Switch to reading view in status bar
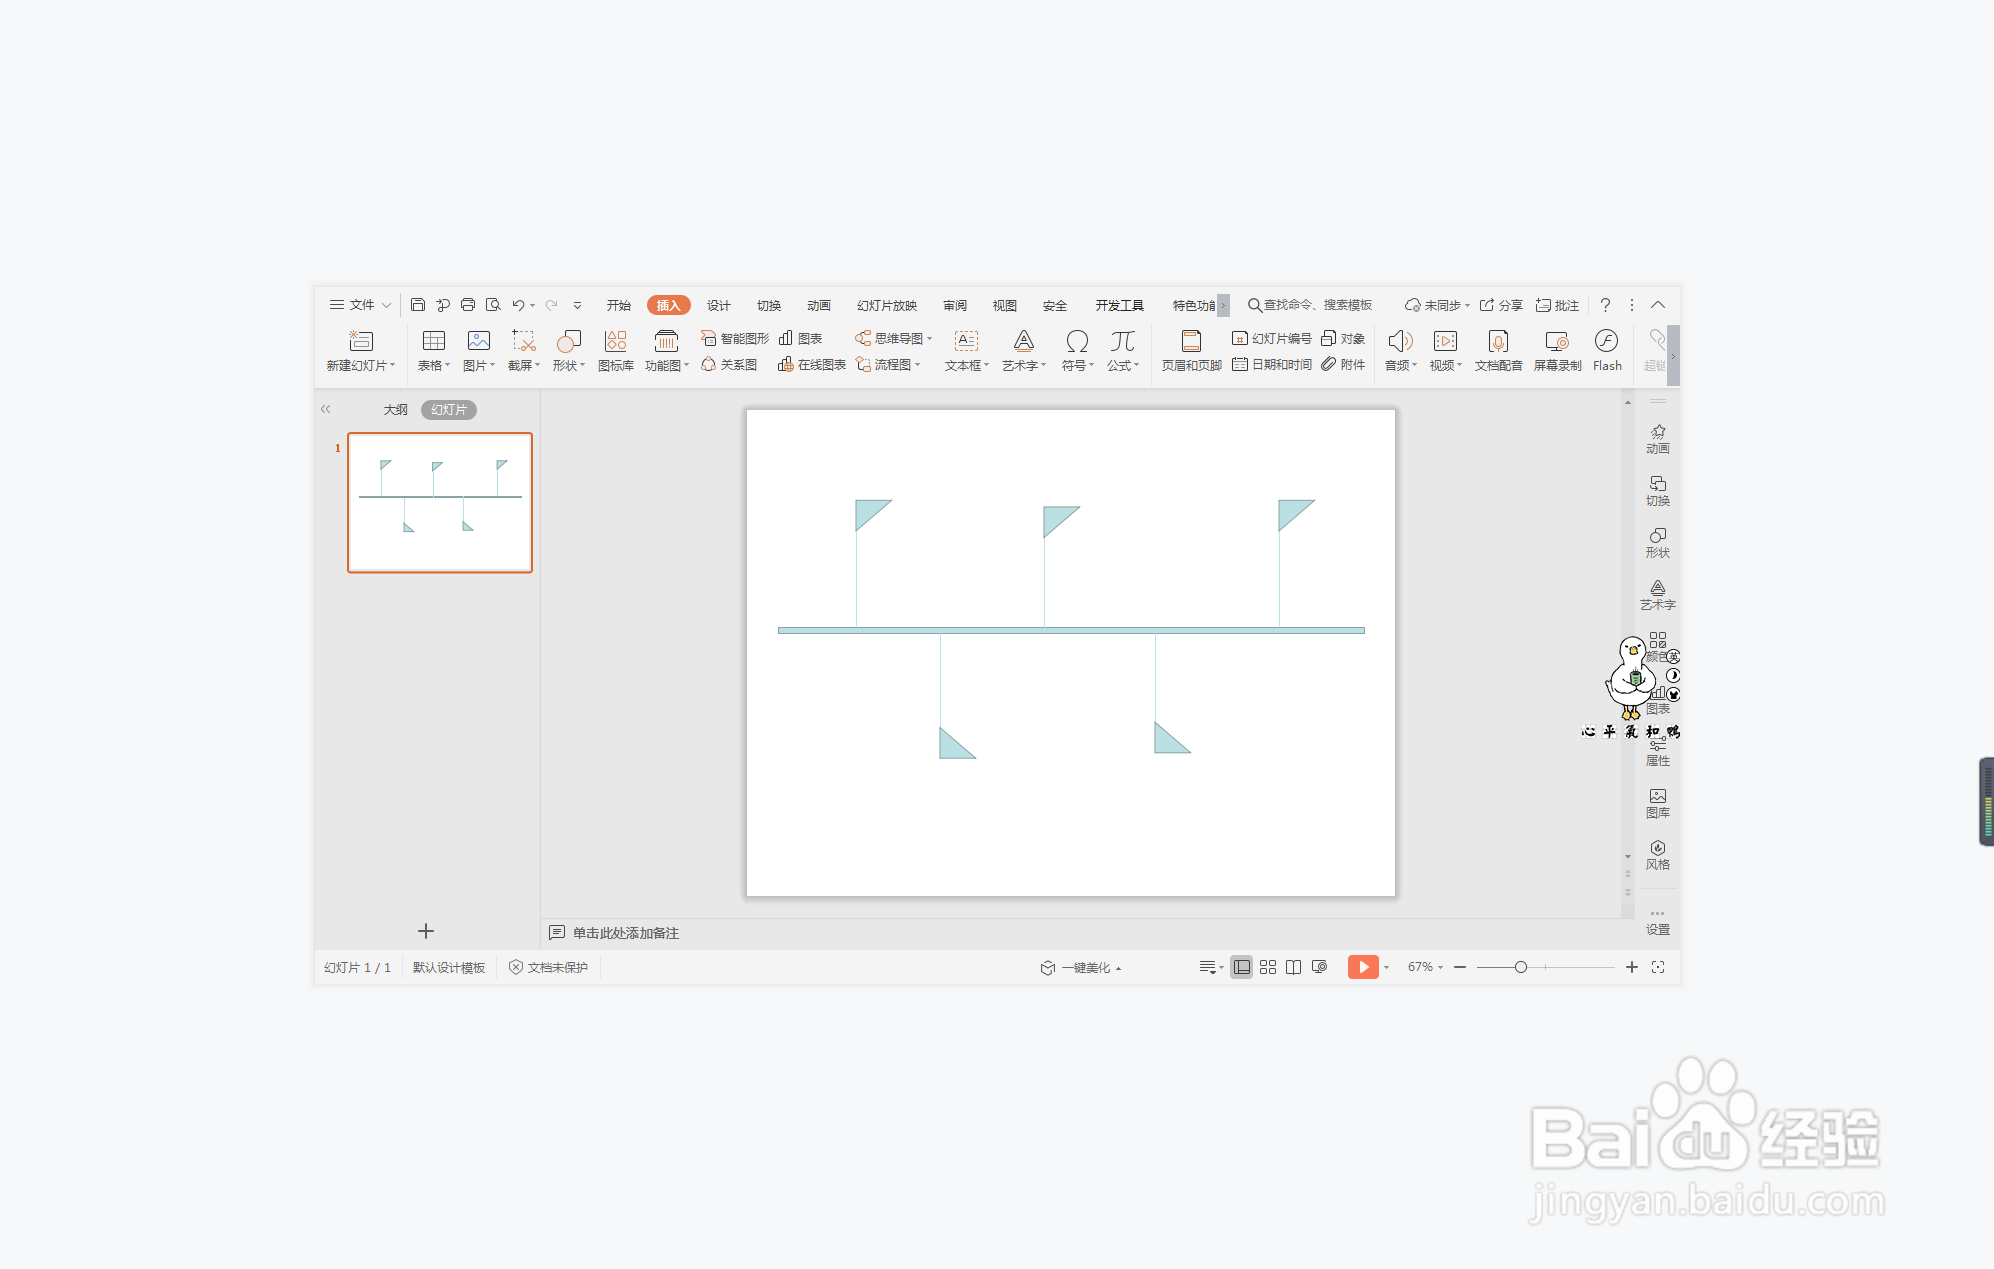Viewport: 1994px width, 1269px height. pos(1293,967)
